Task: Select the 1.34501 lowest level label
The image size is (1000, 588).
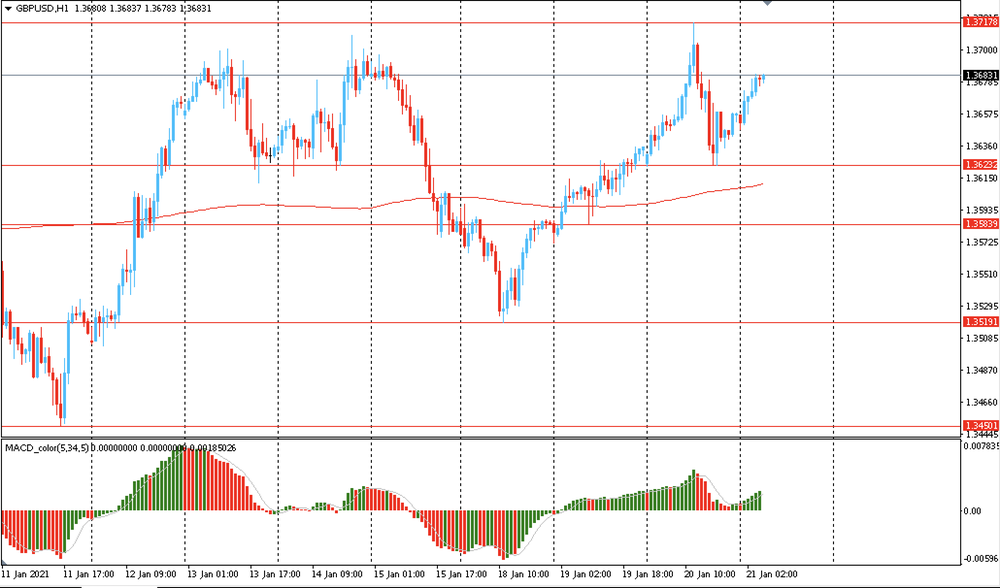Action: coord(979,426)
